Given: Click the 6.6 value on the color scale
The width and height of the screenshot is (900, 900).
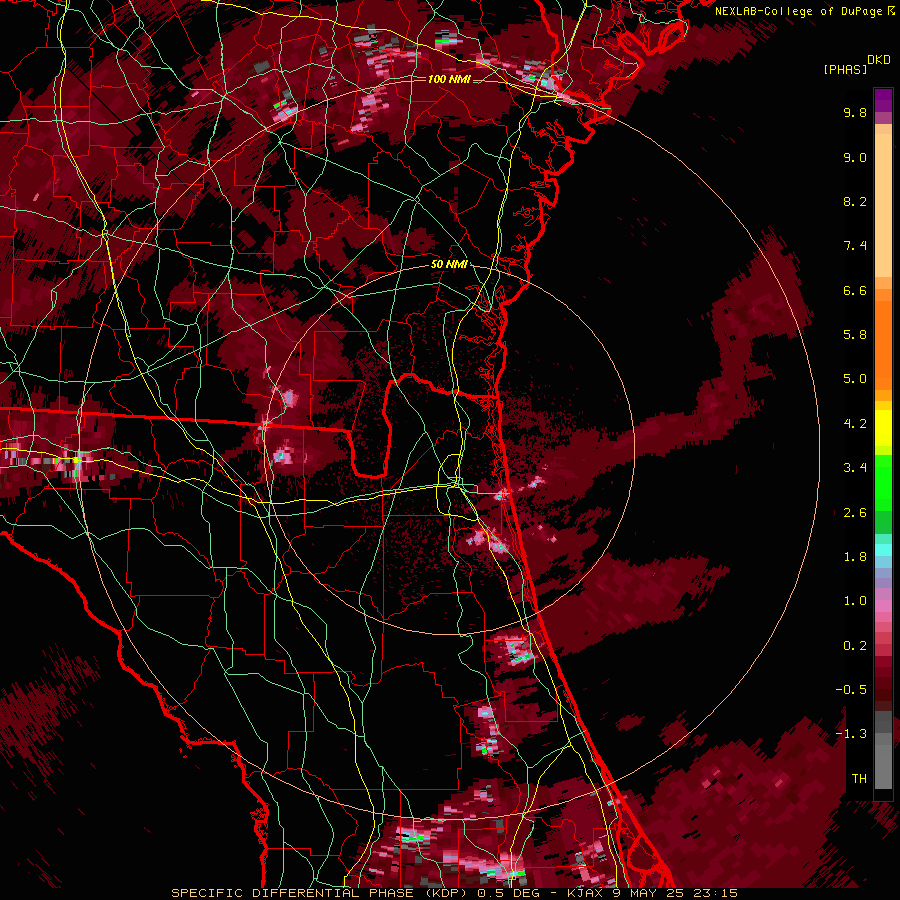Looking at the screenshot, I should (855, 290).
